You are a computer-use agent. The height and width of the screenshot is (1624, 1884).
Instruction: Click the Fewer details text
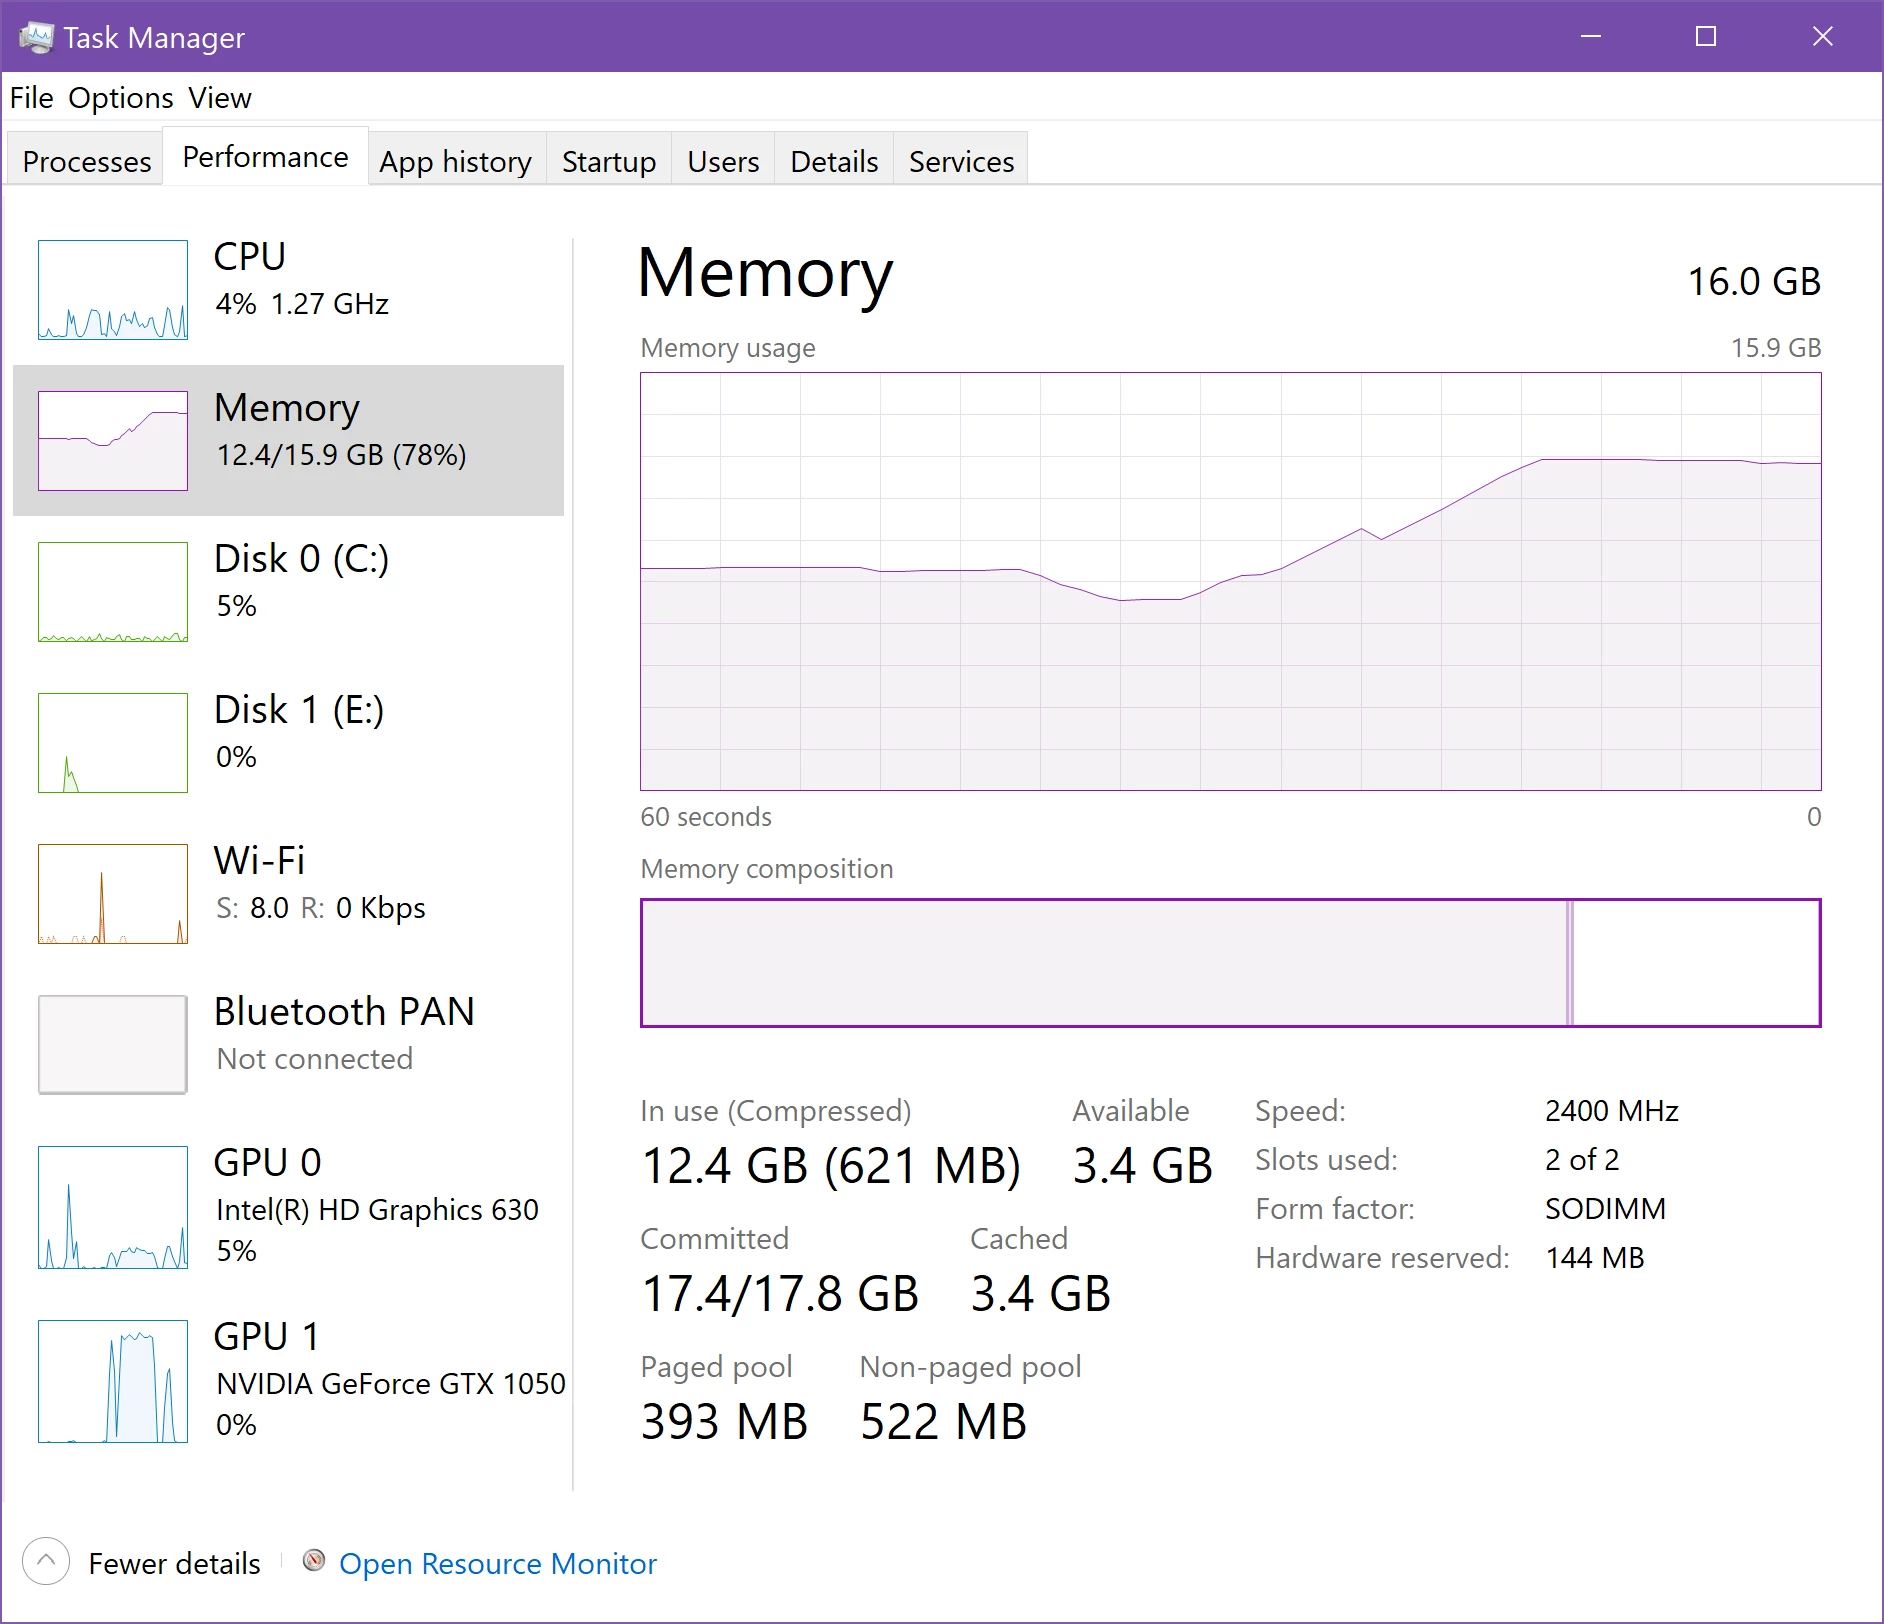[174, 1563]
